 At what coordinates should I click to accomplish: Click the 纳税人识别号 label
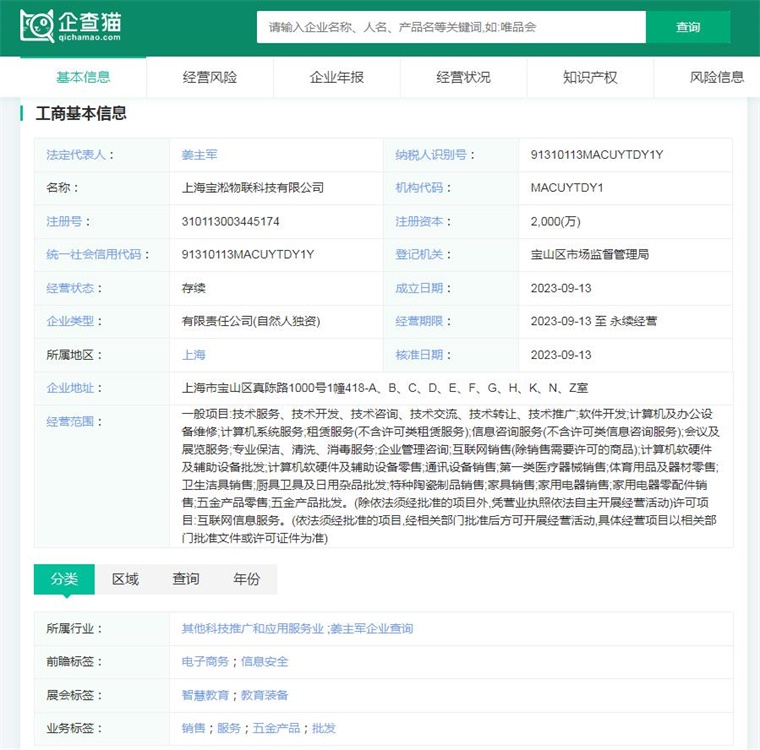coord(431,155)
